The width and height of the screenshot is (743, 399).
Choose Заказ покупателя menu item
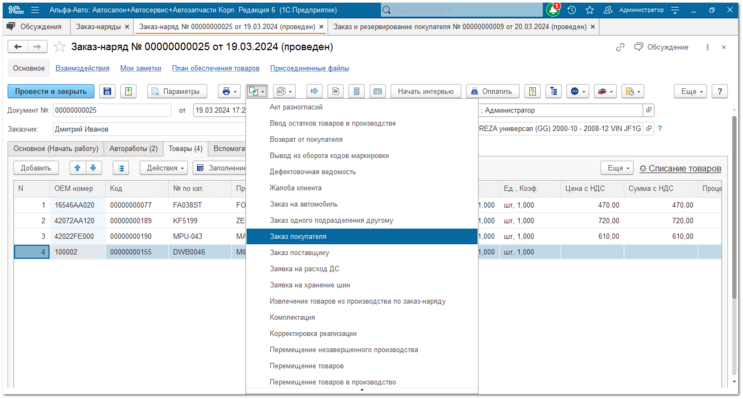click(362, 236)
